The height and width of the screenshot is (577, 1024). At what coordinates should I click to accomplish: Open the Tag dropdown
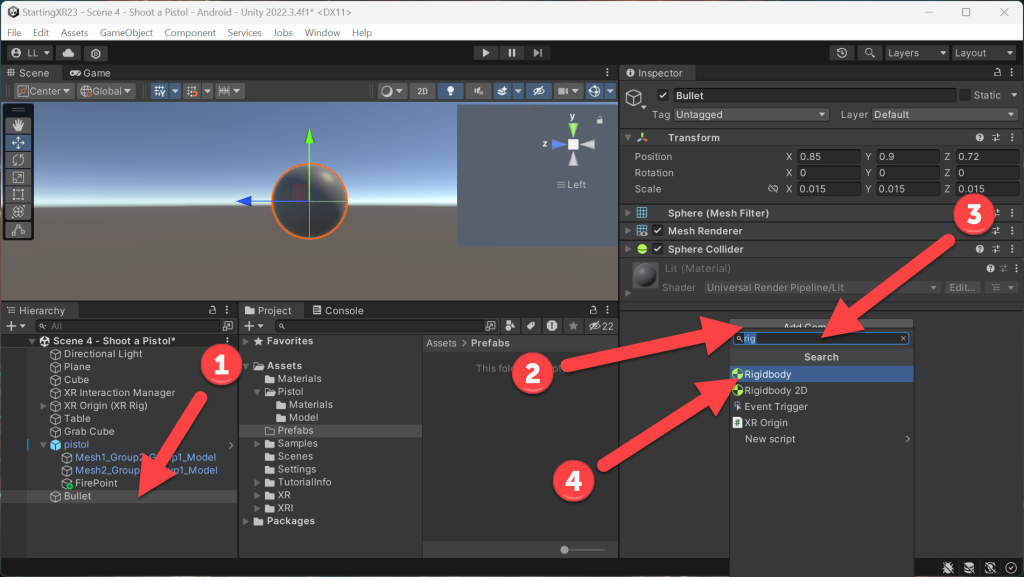[x=751, y=114]
